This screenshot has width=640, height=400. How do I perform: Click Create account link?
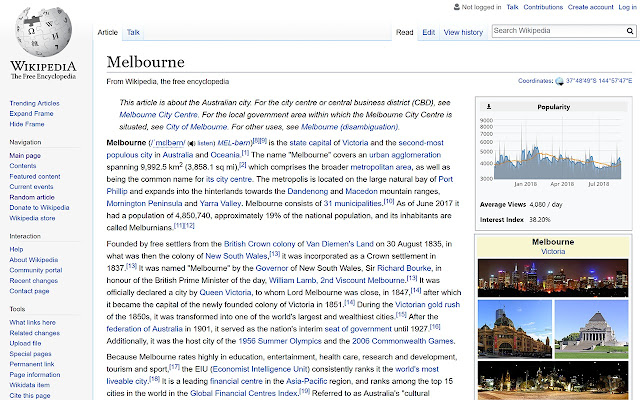click(590, 7)
